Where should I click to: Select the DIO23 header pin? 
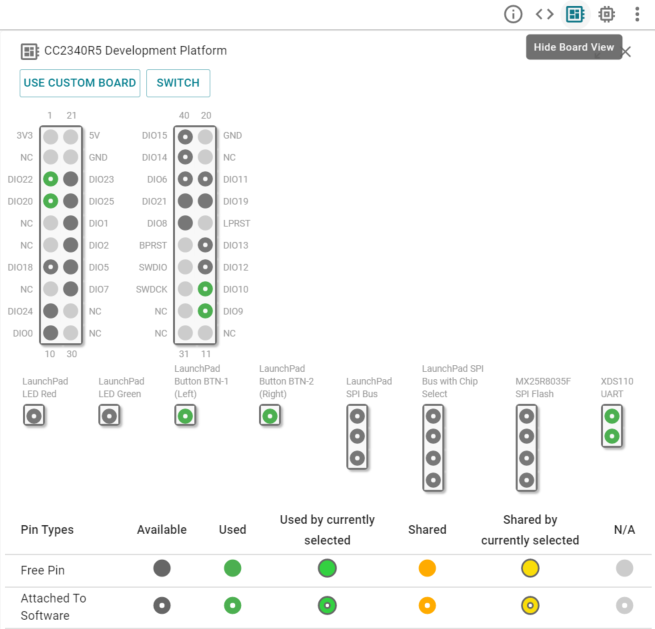(x=70, y=179)
